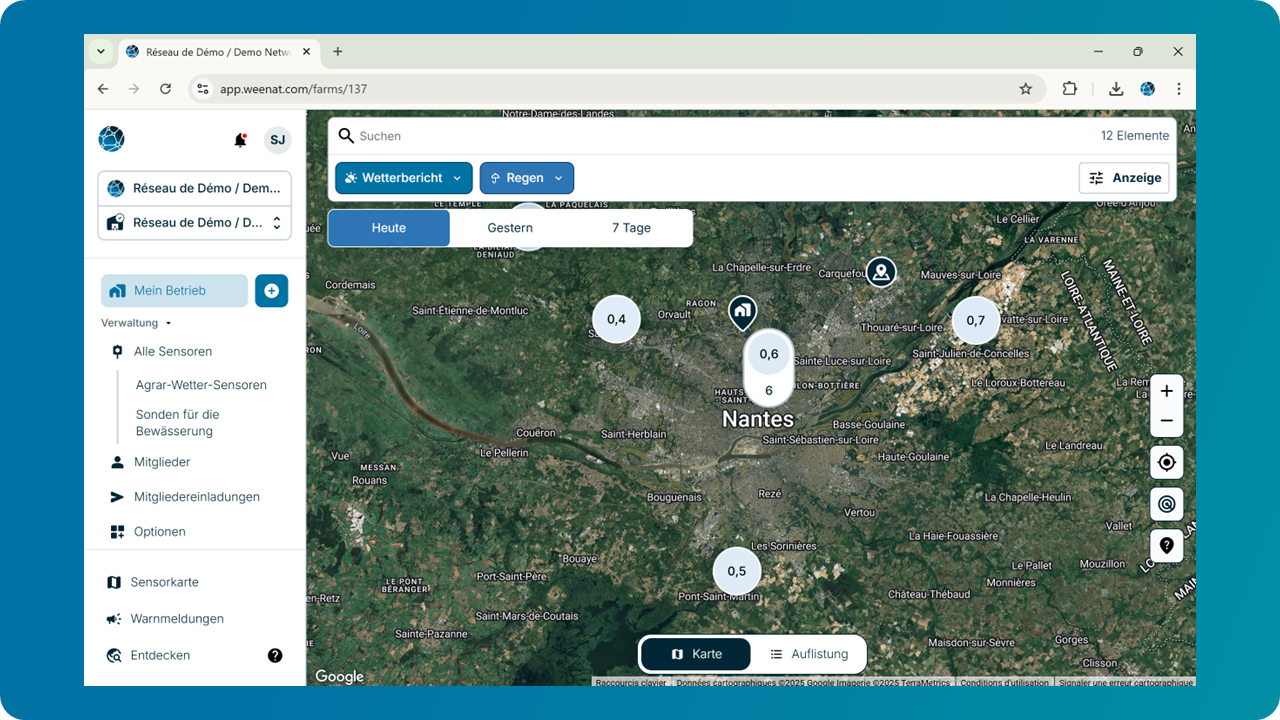Open Warnmeldungen alerts page
The image size is (1280, 720).
pos(177,619)
